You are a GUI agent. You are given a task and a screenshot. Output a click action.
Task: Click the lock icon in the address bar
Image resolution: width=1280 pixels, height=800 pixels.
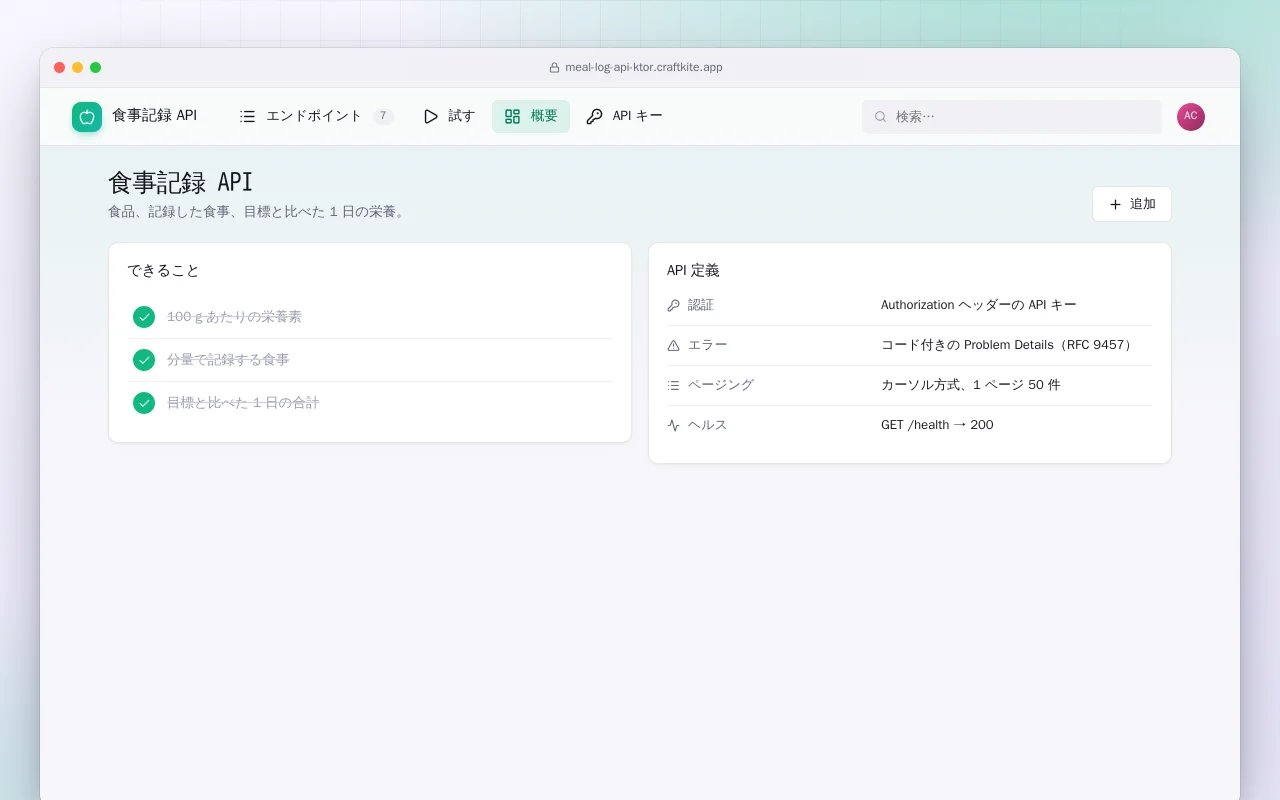[x=554, y=68]
